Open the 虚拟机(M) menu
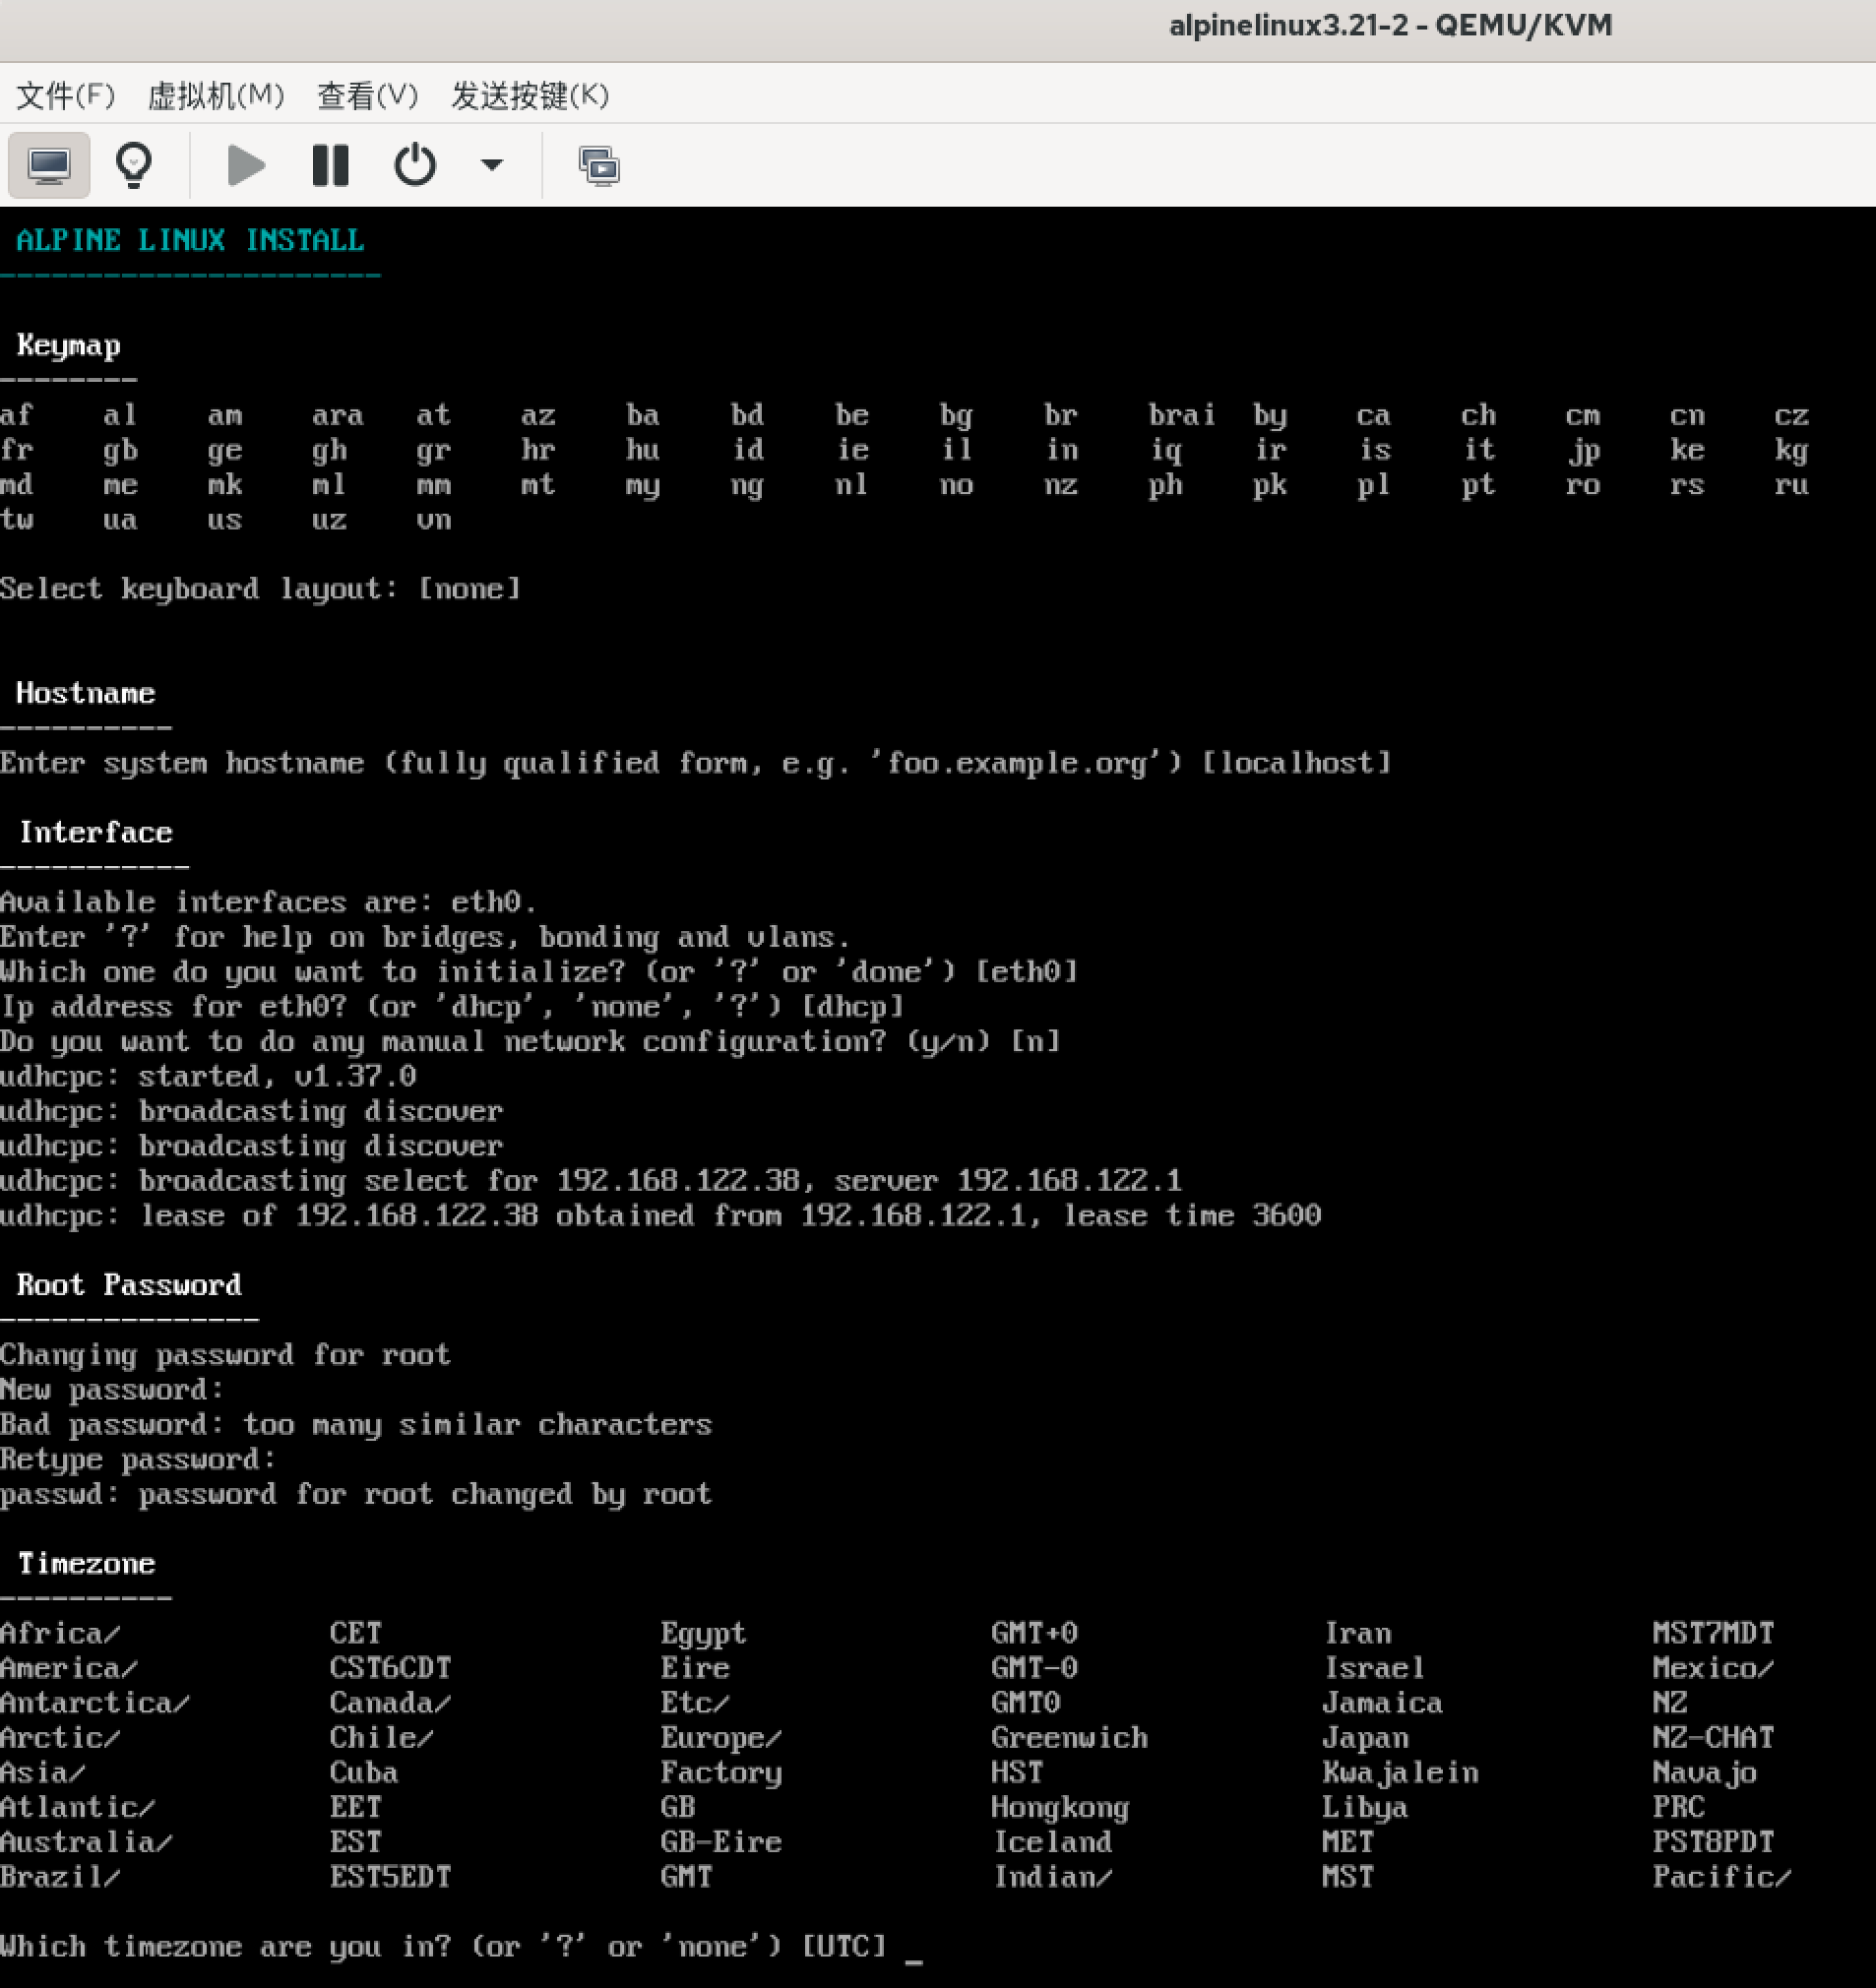The image size is (1876, 1988). coord(215,96)
